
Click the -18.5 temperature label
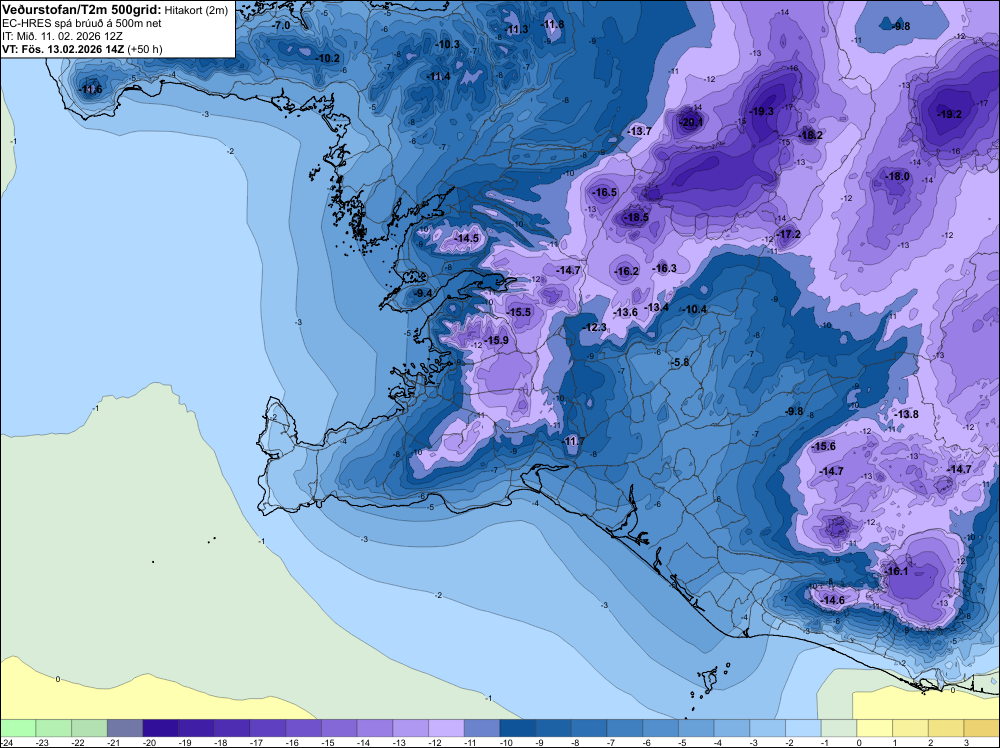pyautogui.click(x=636, y=217)
